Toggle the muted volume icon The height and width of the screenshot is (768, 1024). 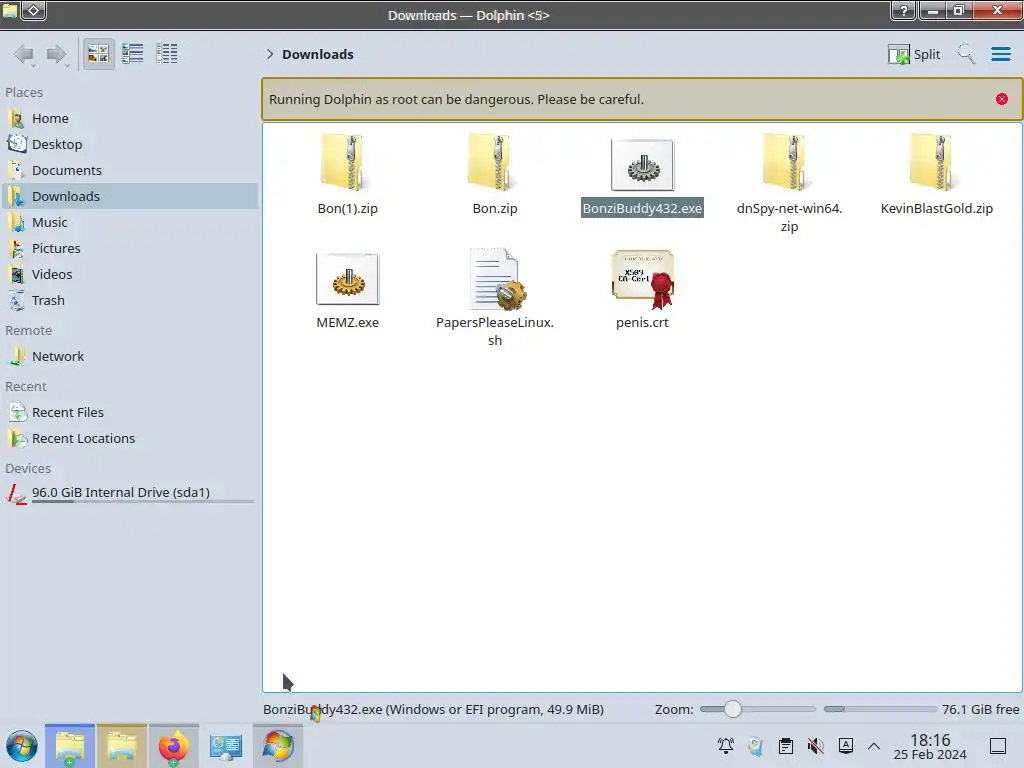(x=816, y=746)
